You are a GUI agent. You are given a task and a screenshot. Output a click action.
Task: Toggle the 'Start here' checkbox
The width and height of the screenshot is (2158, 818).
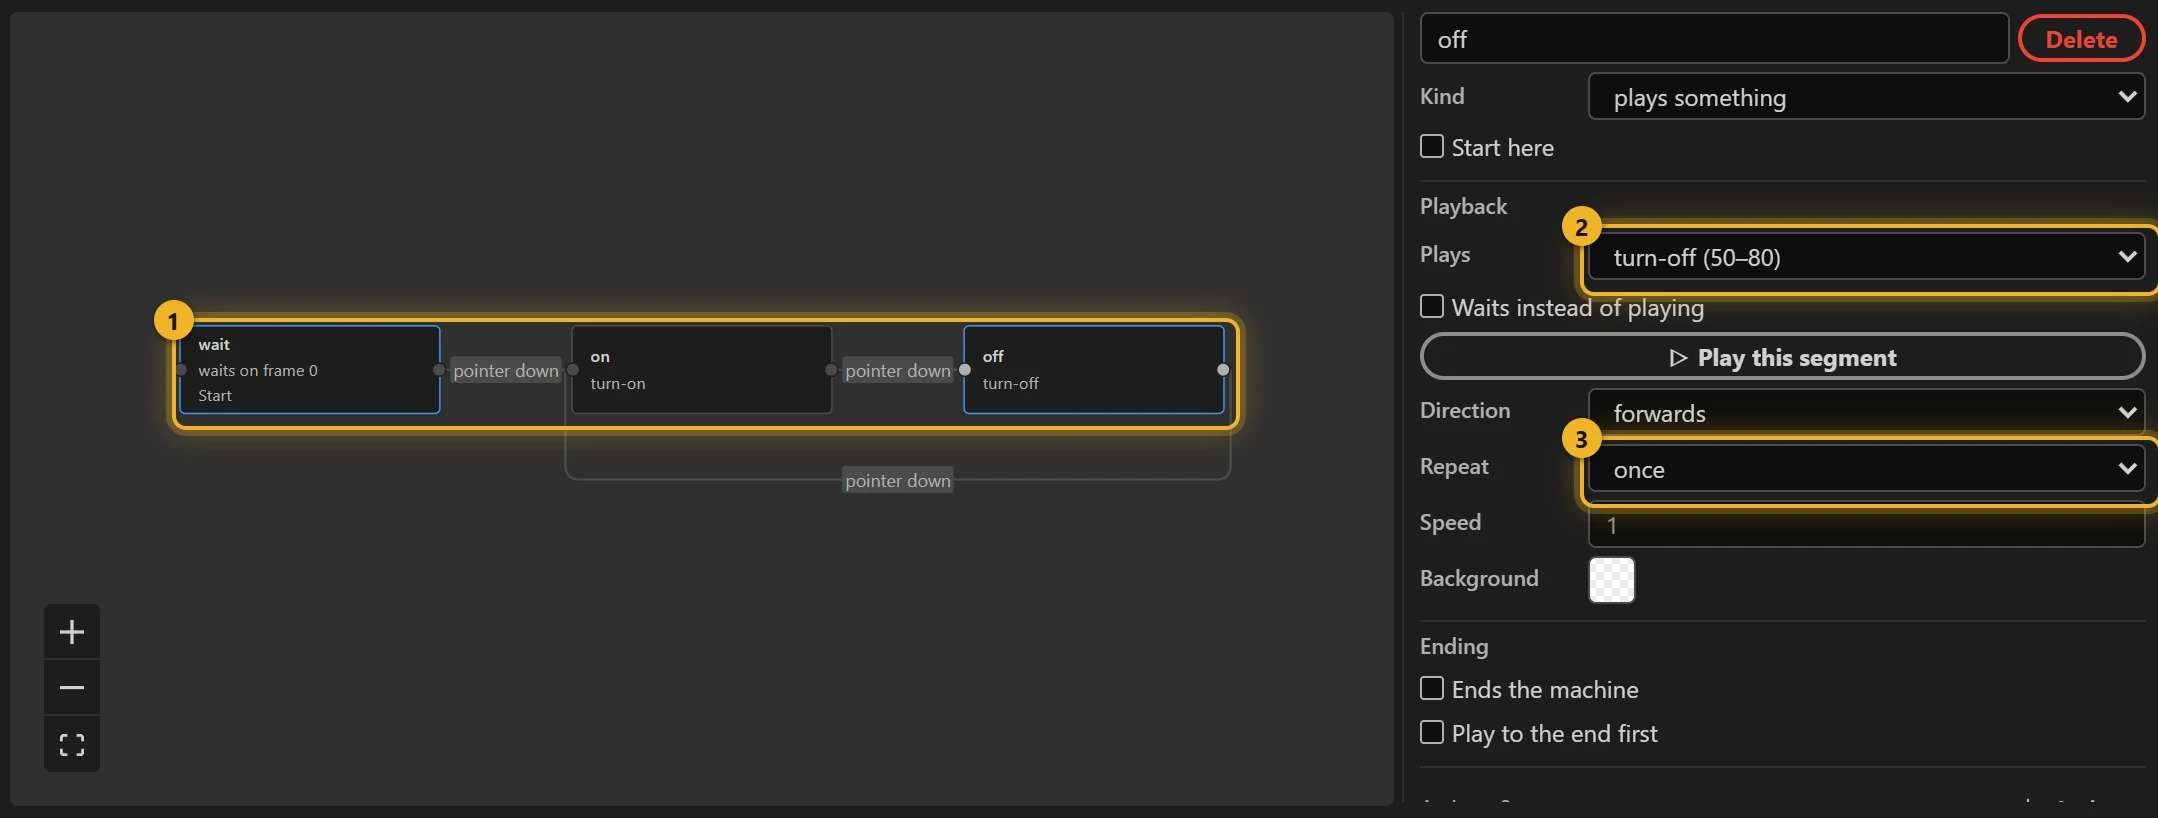tap(1432, 147)
